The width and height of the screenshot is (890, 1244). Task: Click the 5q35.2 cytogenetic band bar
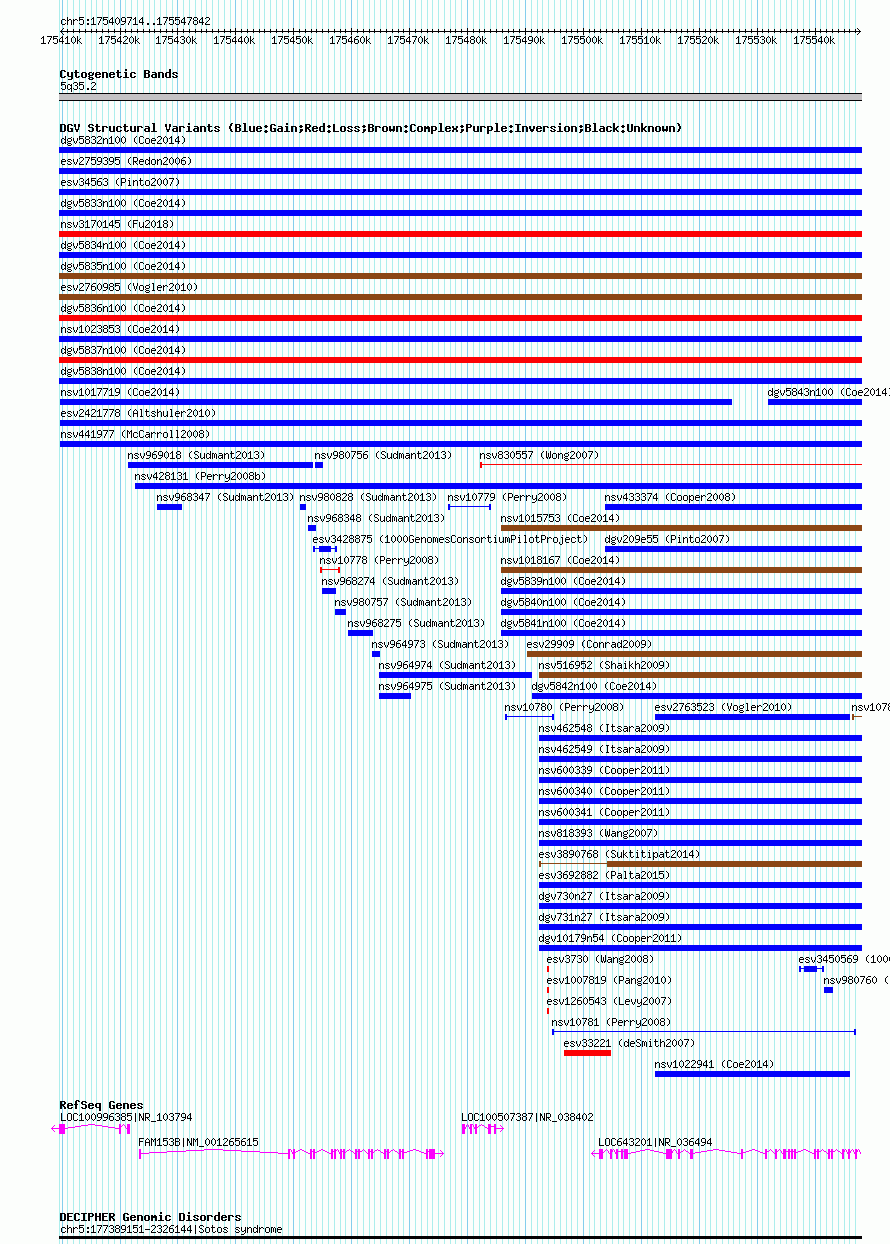tap(460, 97)
